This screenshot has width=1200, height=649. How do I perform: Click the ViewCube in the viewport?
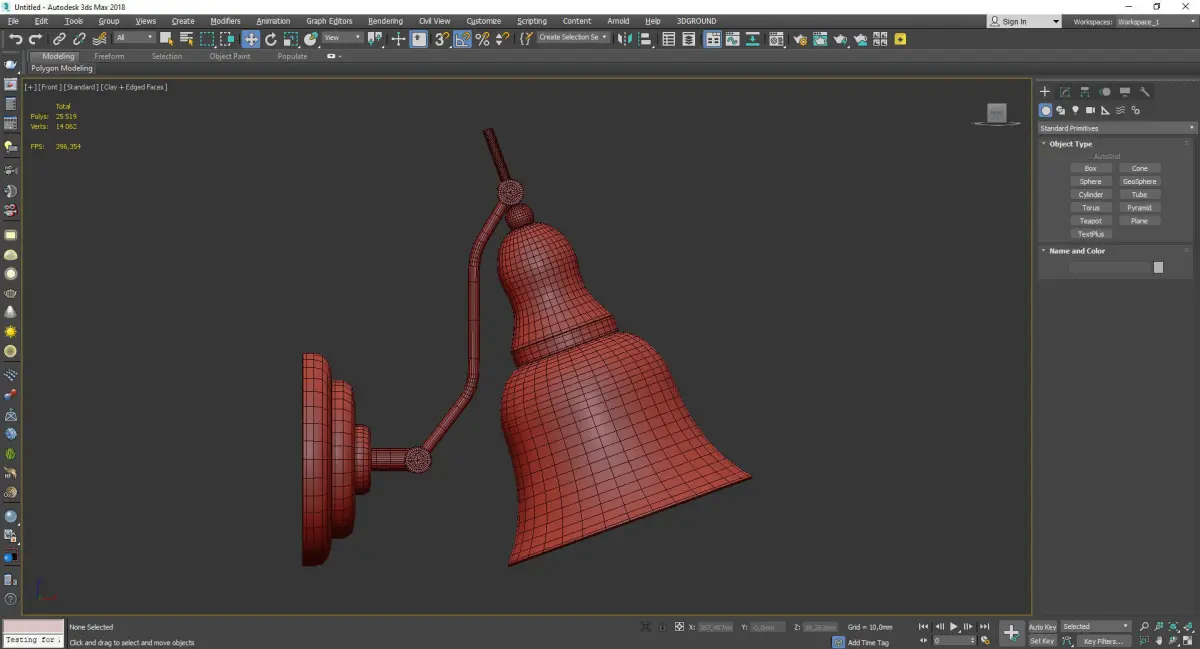pyautogui.click(x=996, y=114)
